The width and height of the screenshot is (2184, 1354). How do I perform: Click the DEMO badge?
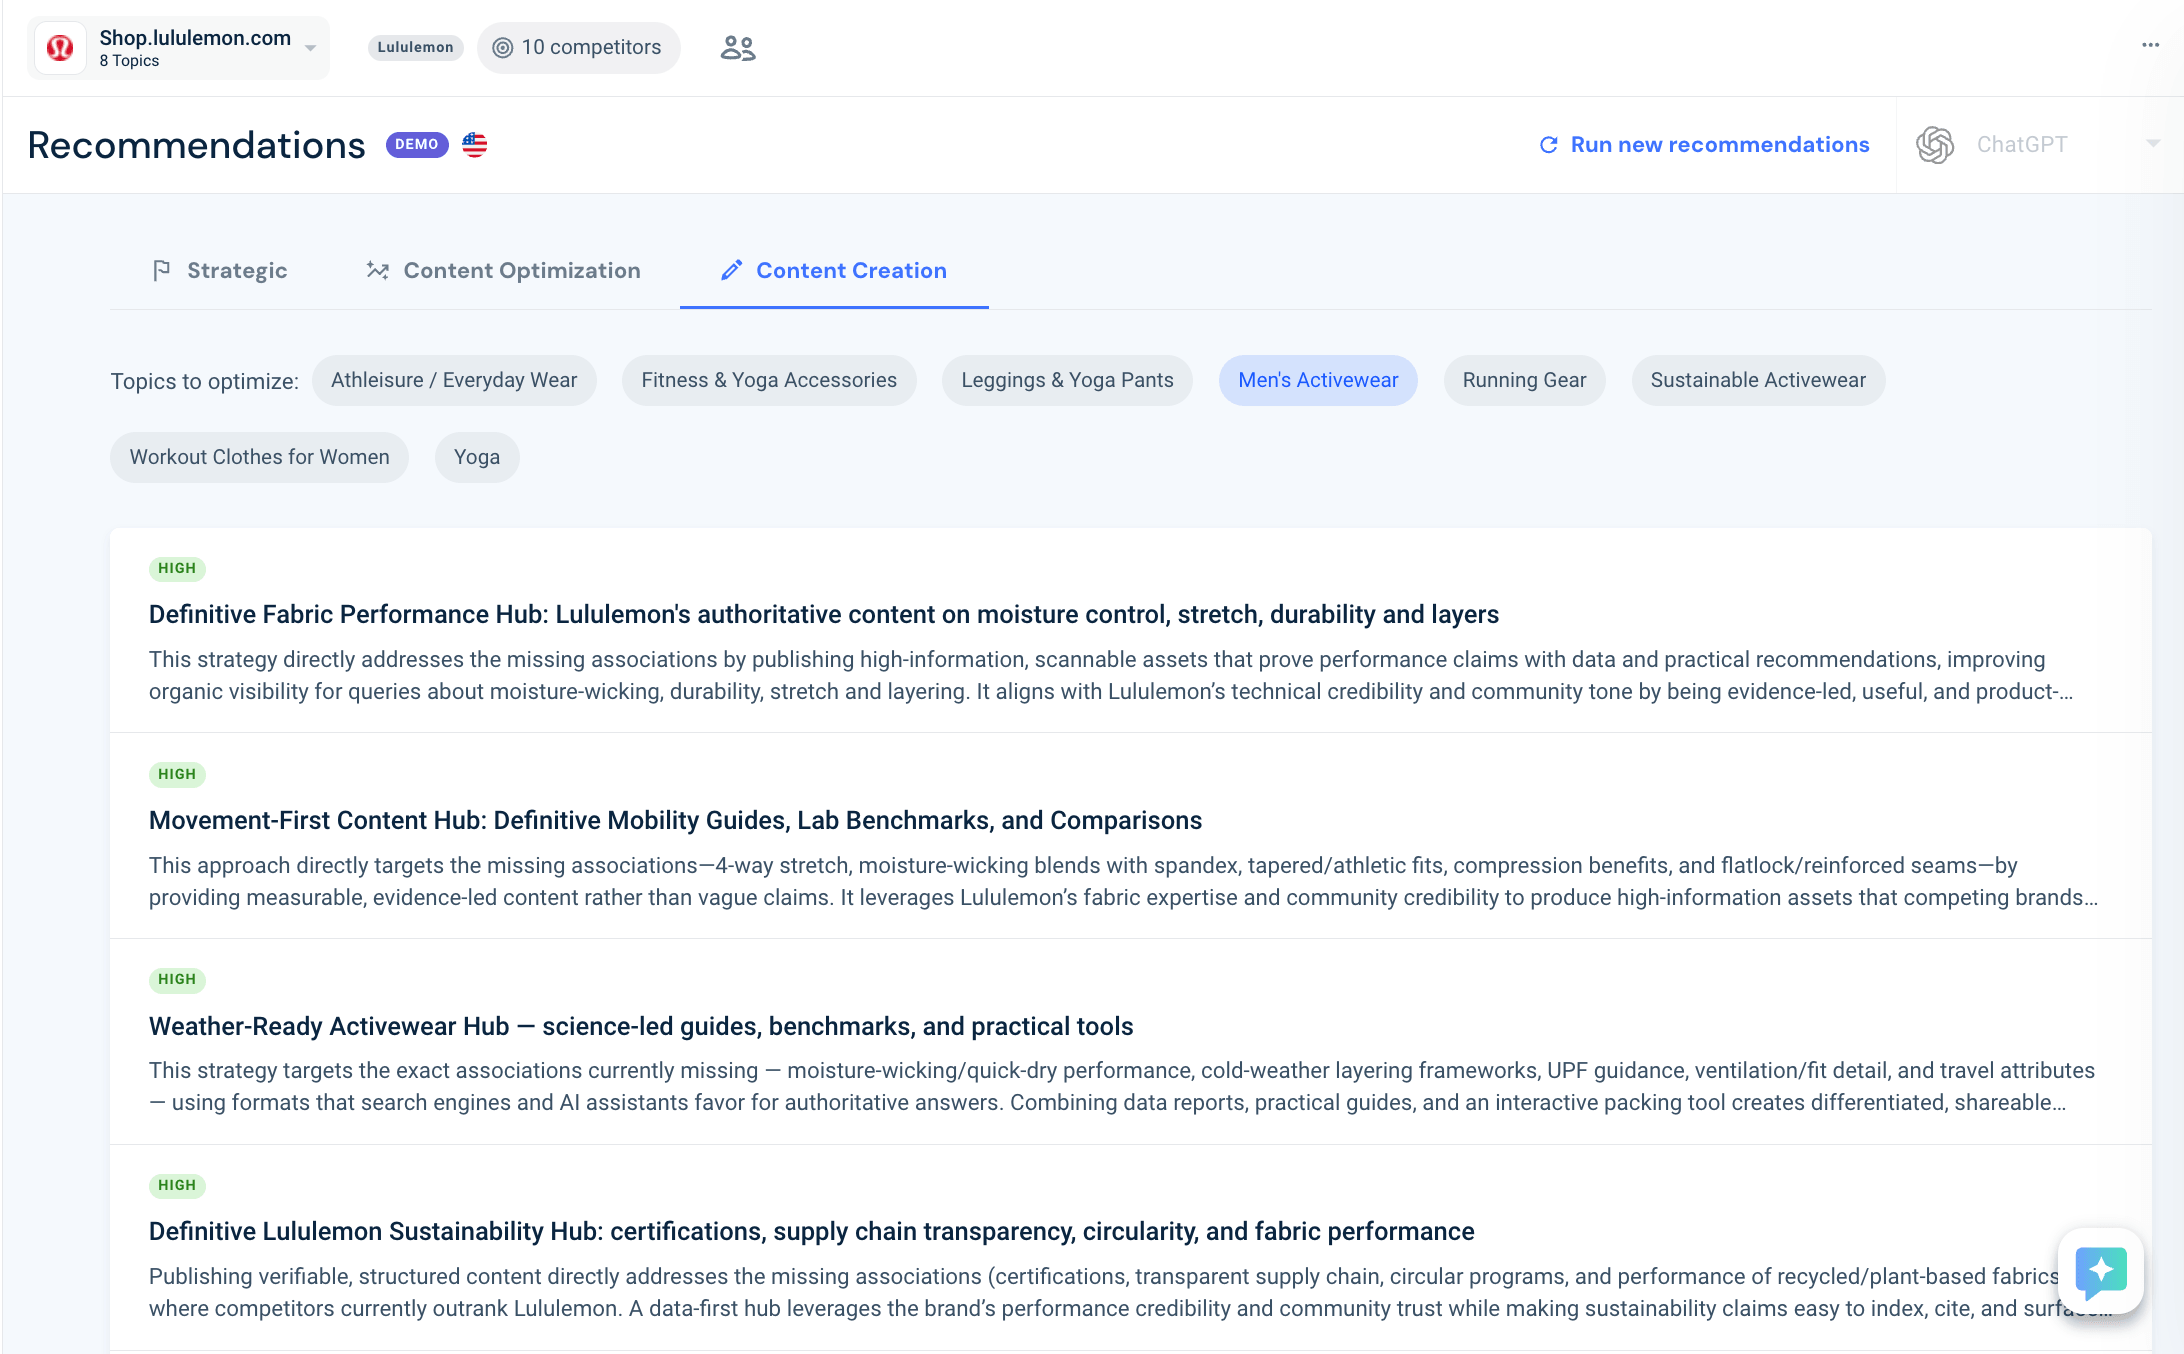[417, 145]
